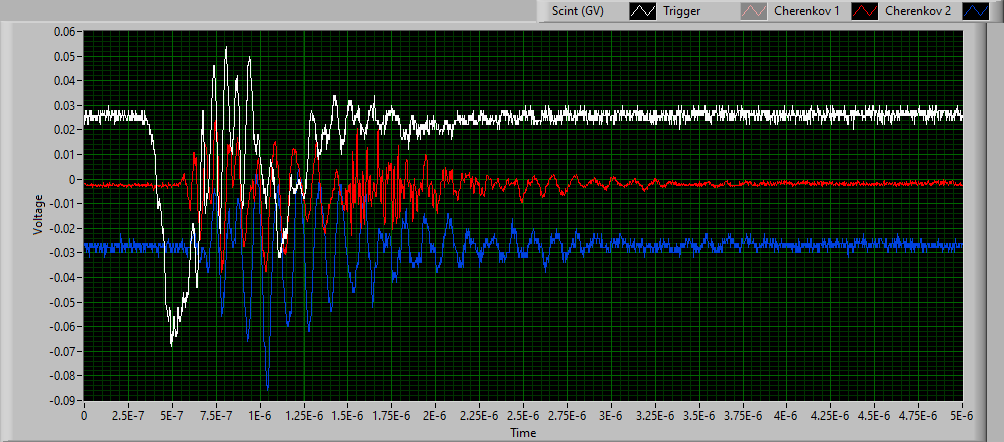Click the 3.5E-6 Time tick label
The height and width of the screenshot is (442, 1004).
tap(699, 414)
